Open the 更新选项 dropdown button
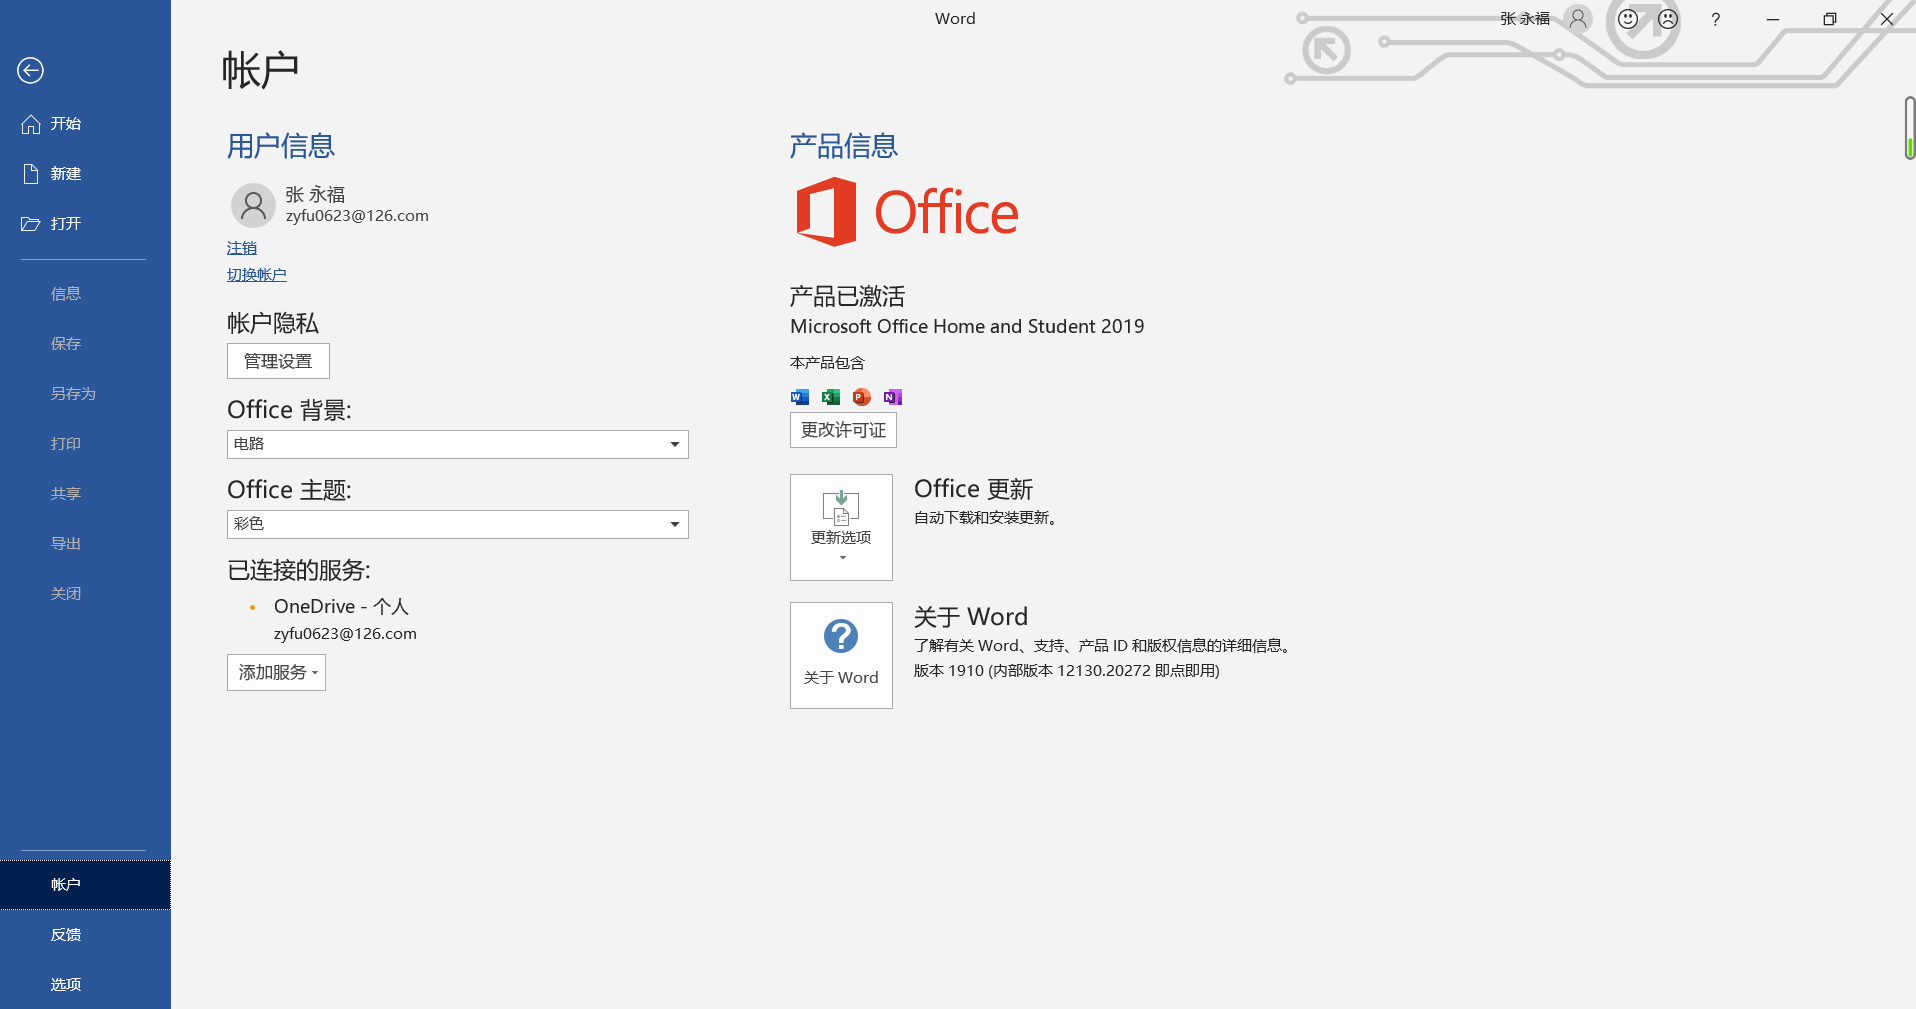This screenshot has width=1916, height=1009. [841, 527]
